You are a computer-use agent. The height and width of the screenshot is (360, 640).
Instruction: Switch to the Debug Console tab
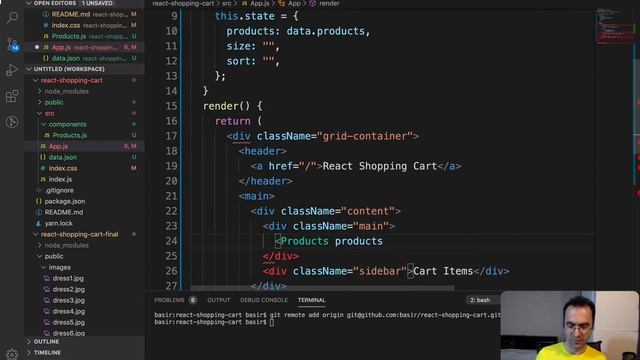click(x=264, y=300)
